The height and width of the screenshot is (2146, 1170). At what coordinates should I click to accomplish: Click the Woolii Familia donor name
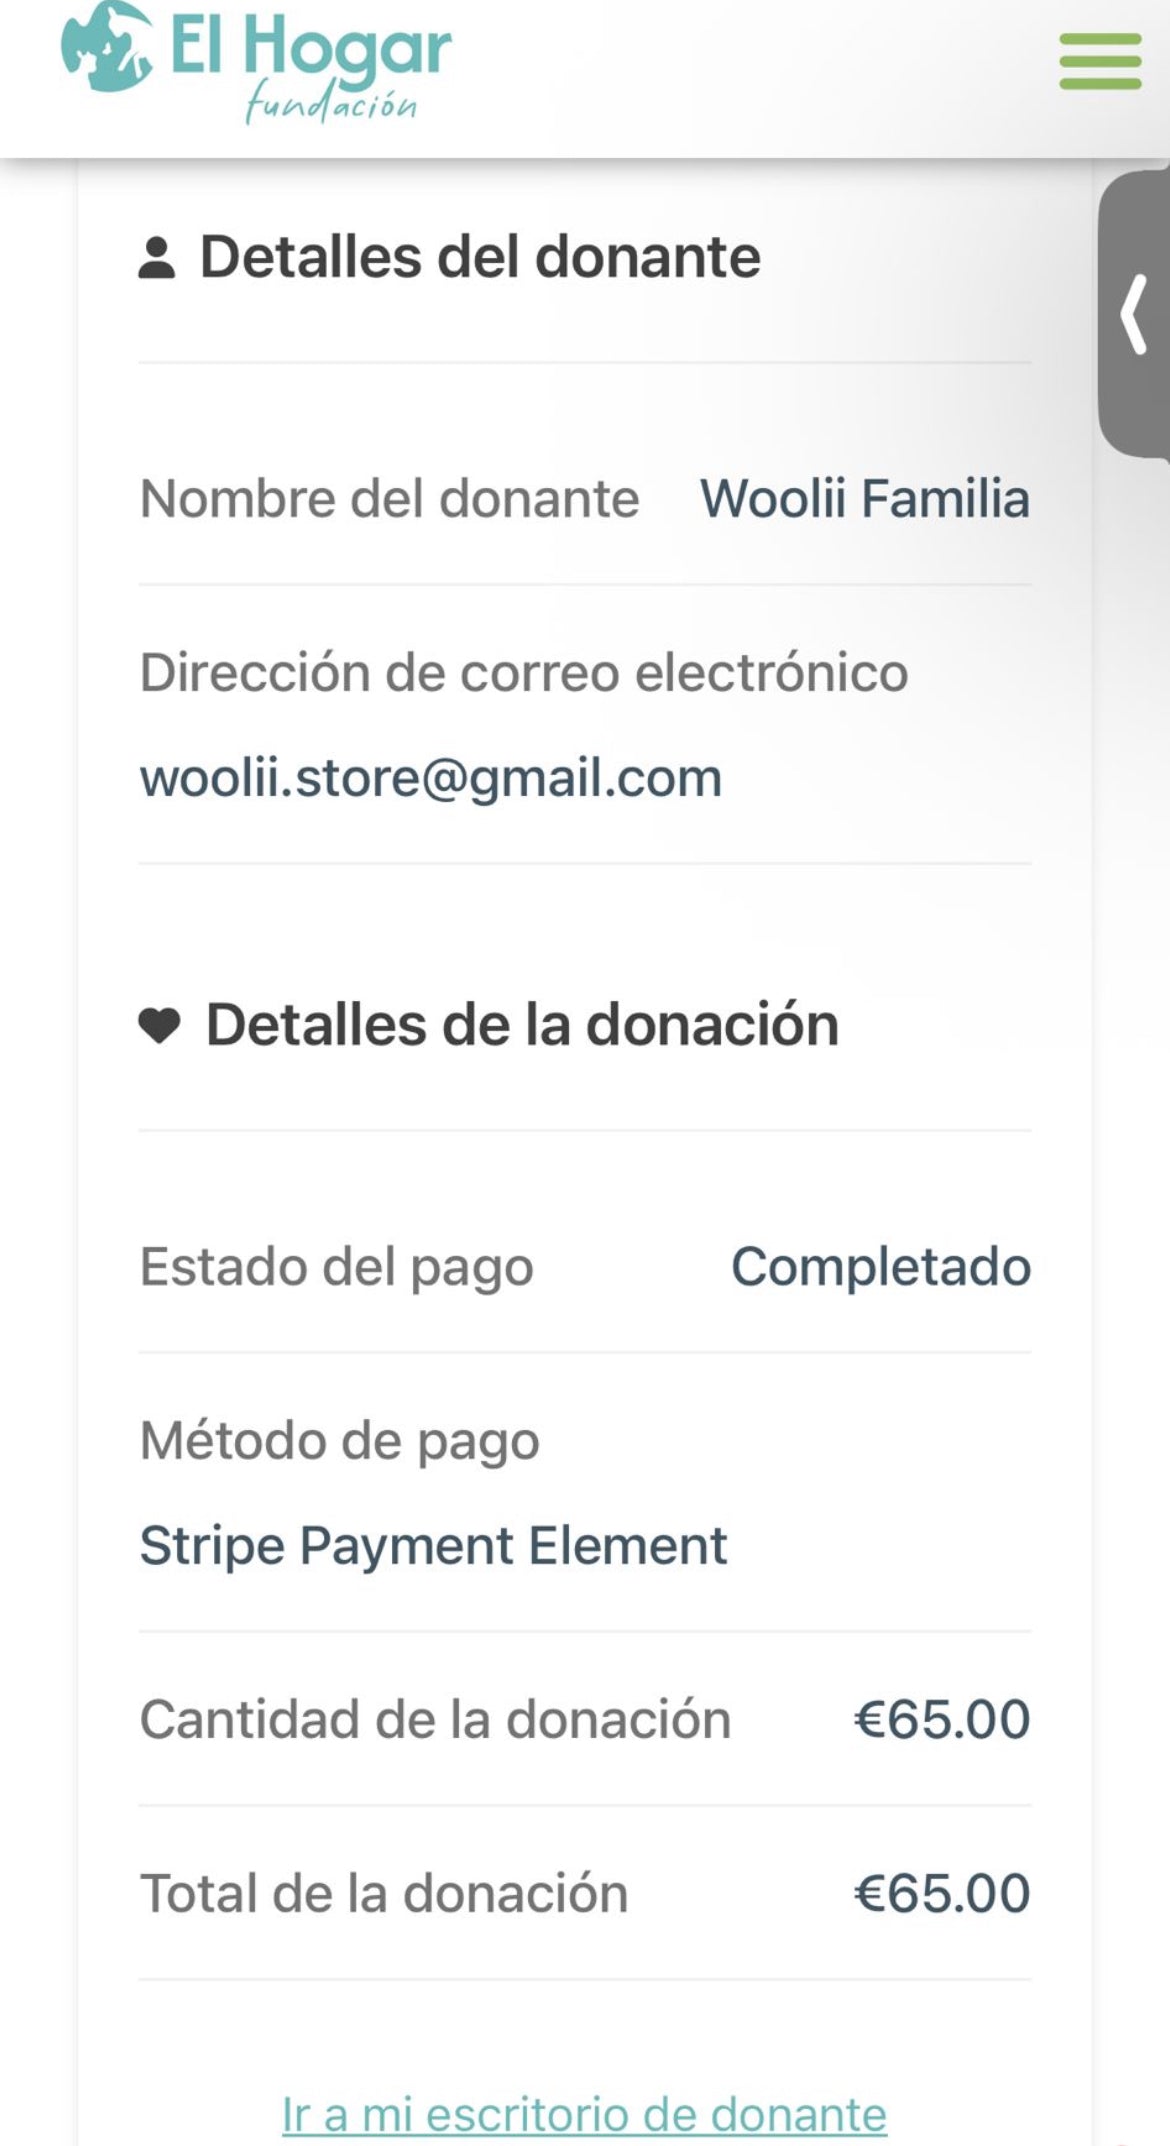[864, 498]
